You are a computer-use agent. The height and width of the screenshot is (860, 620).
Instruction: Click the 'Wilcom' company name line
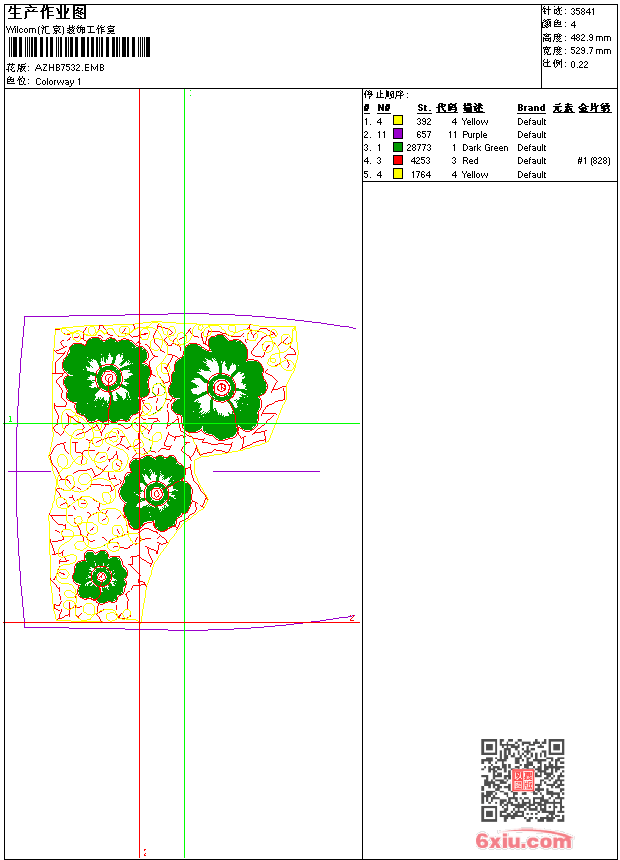click(61, 30)
